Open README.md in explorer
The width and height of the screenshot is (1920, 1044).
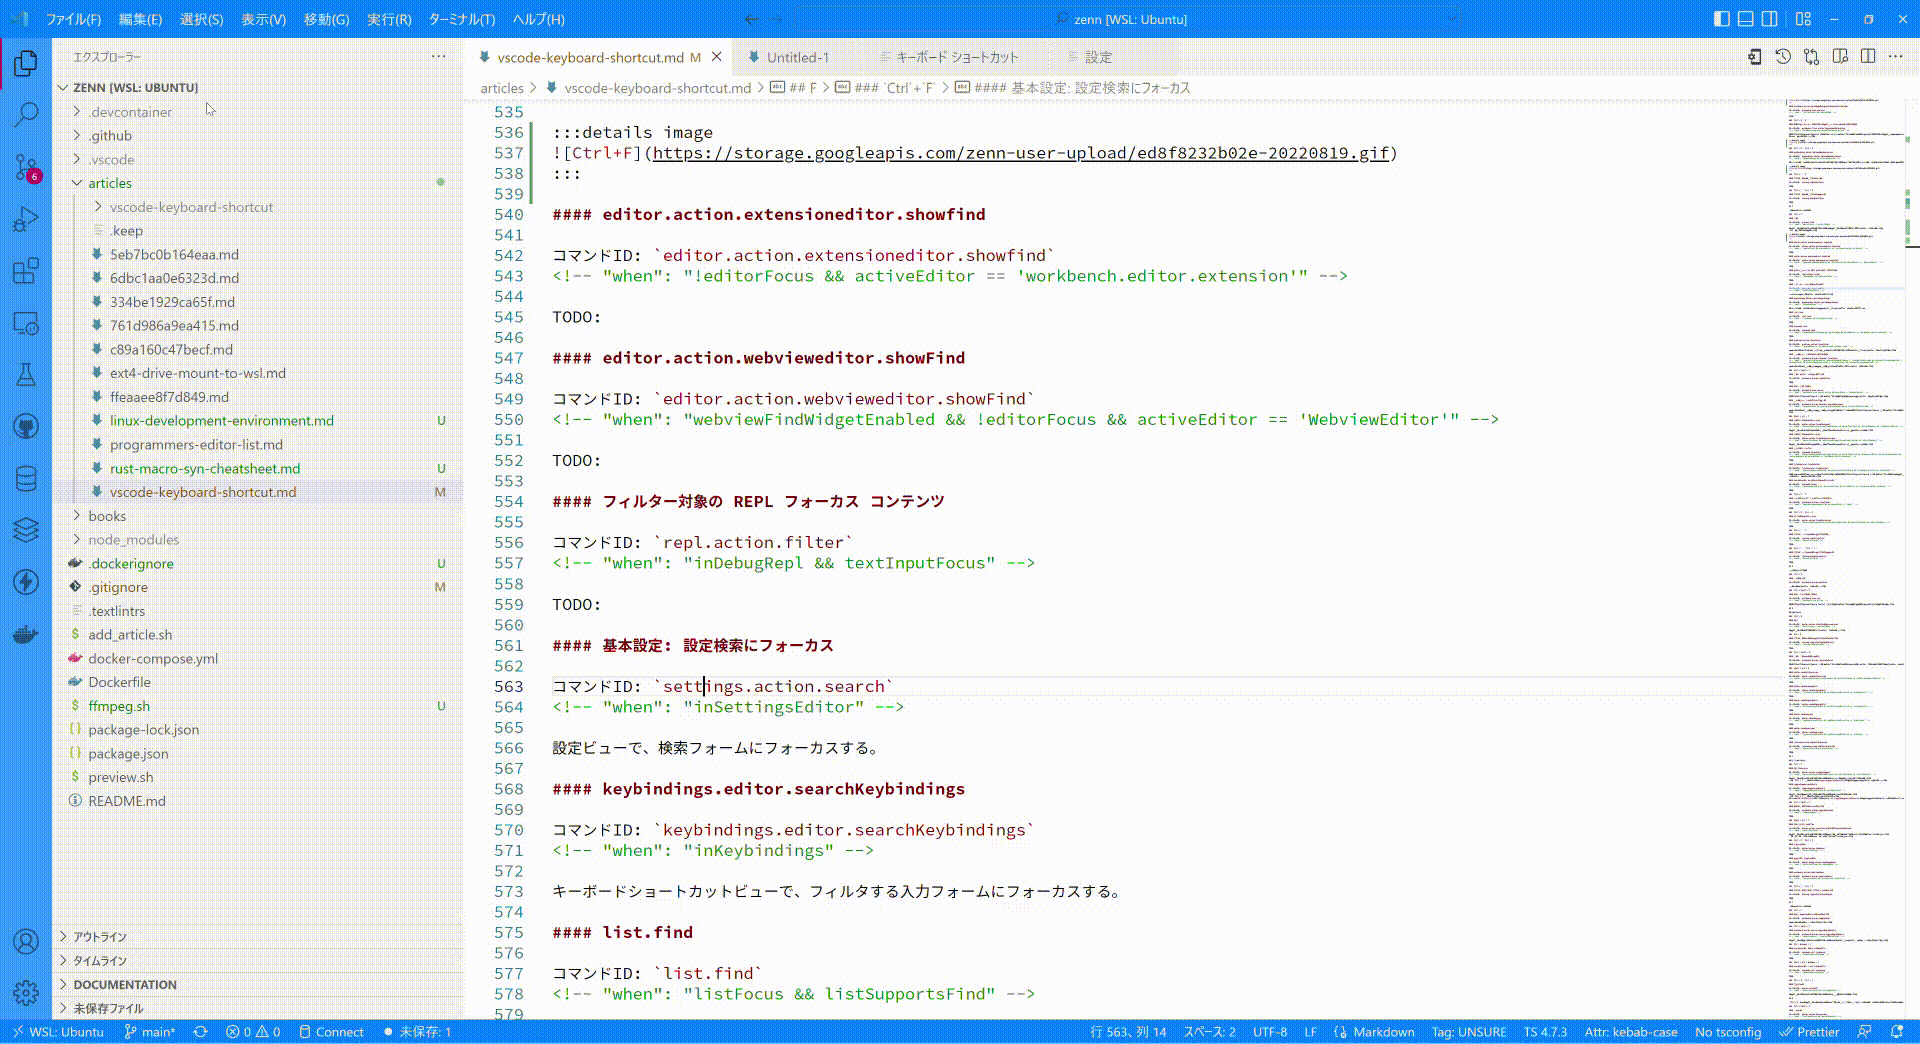pyautogui.click(x=258, y=801)
